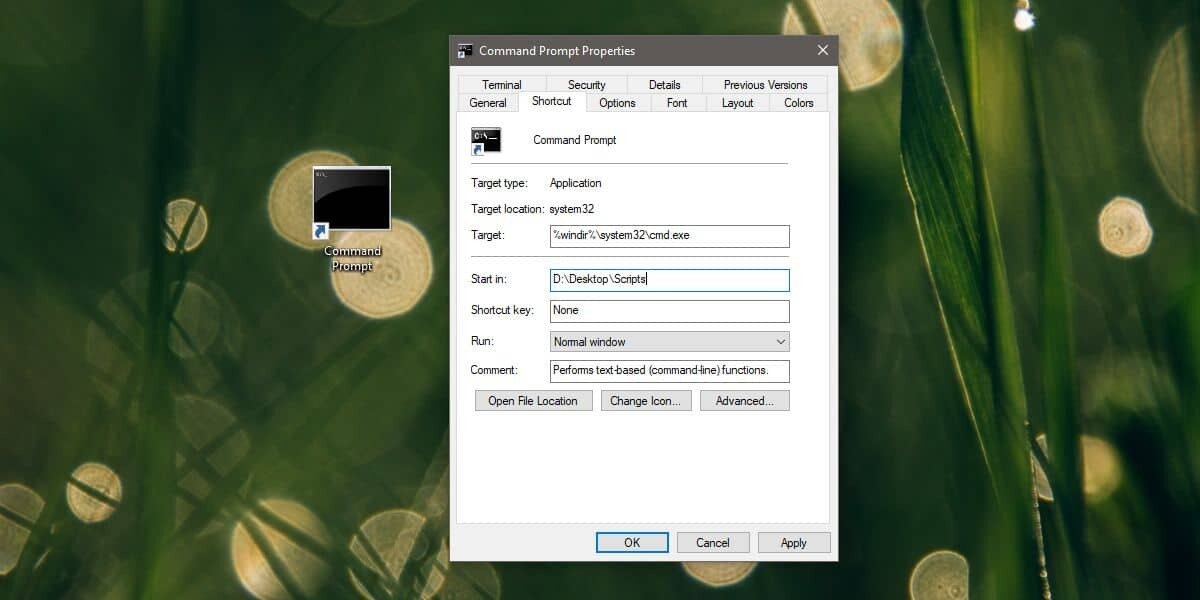Viewport: 1200px width, 600px height.
Task: Click the cmd icon inside the Properties dialog
Action: pos(485,140)
